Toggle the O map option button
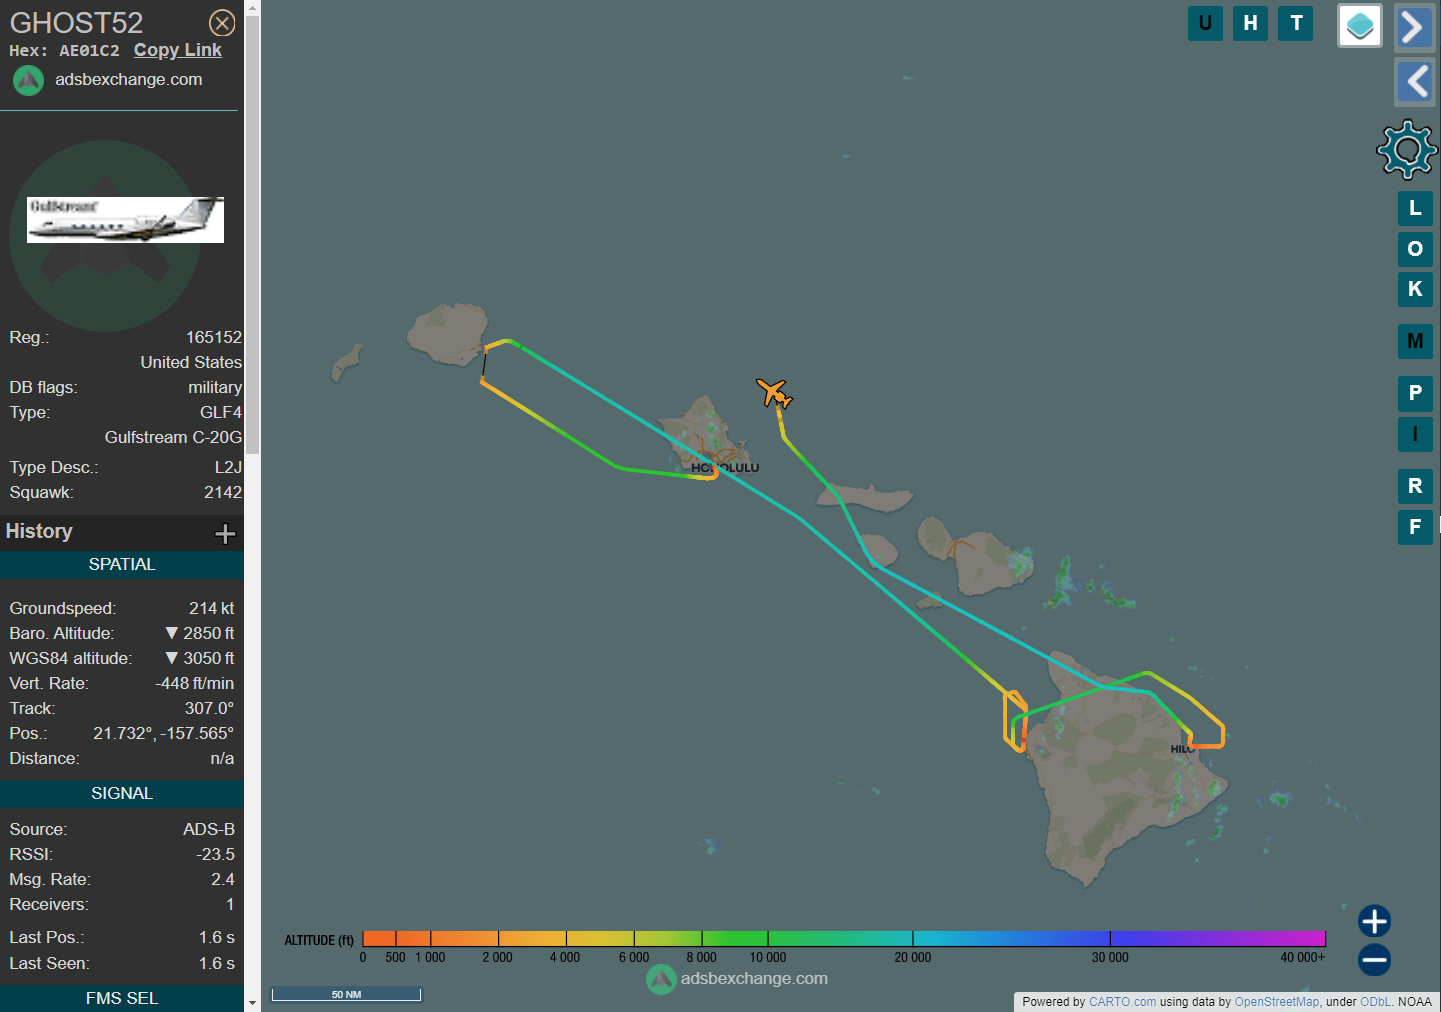The width and height of the screenshot is (1441, 1012). click(1415, 248)
